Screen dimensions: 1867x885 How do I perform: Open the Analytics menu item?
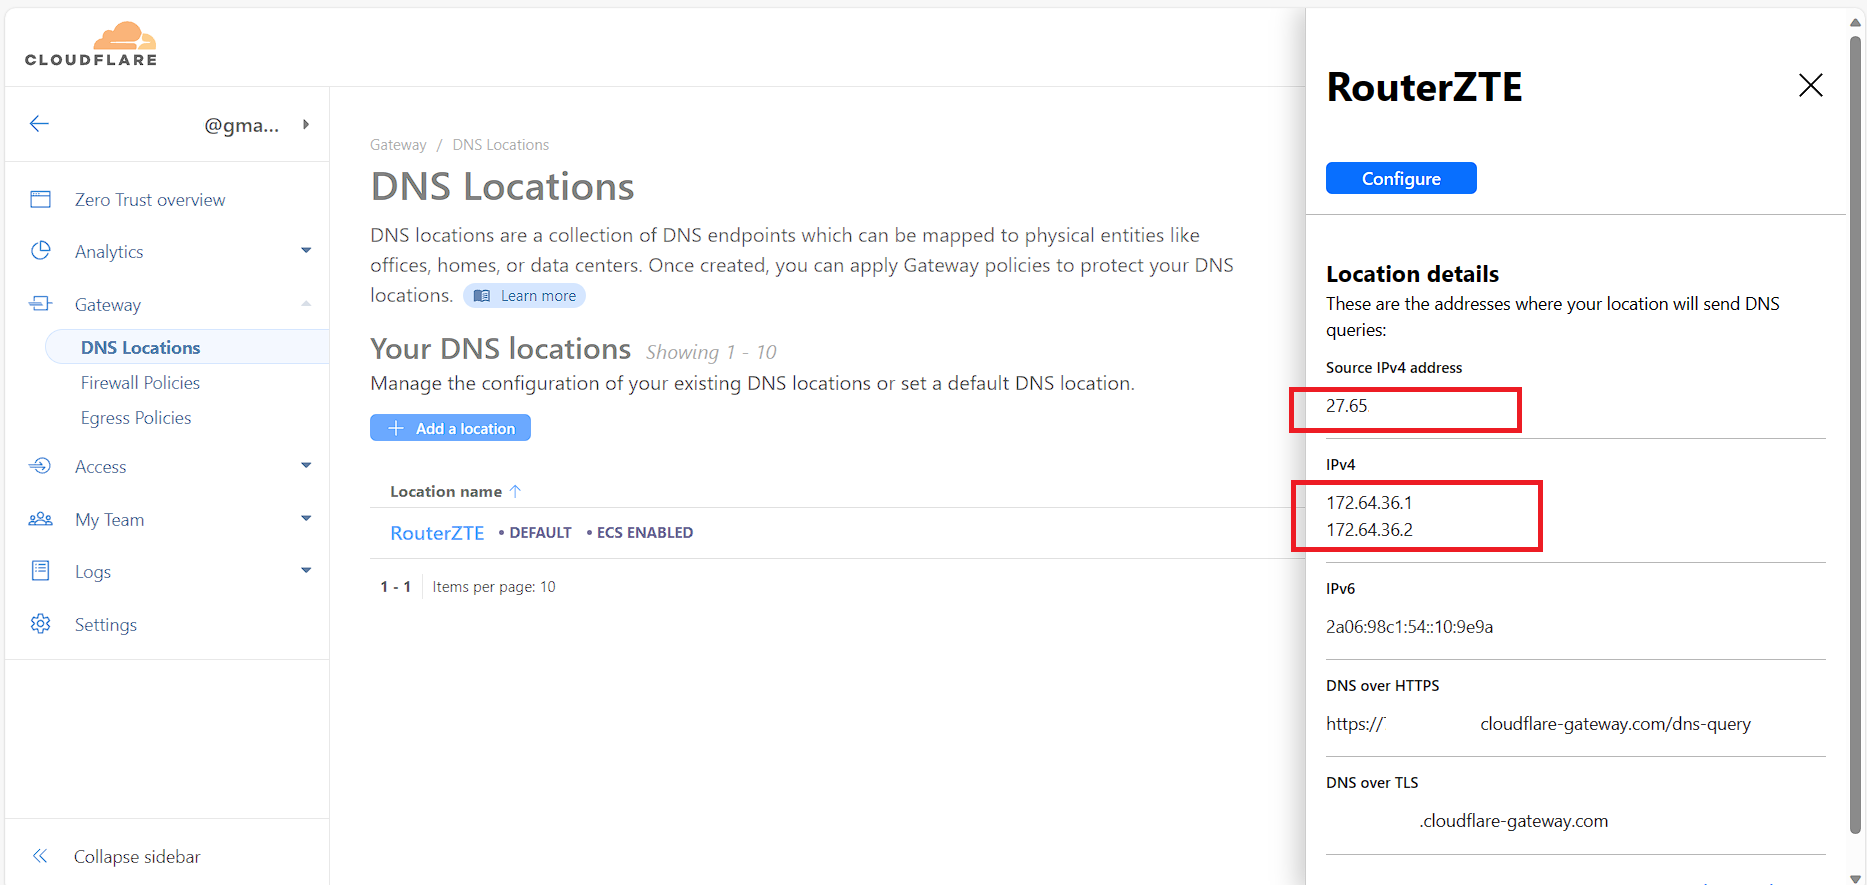(109, 252)
